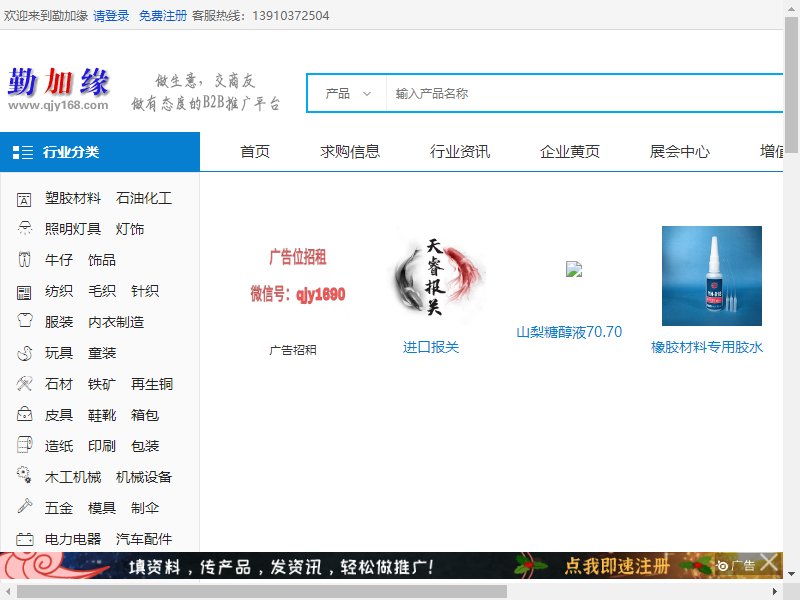This screenshot has height=600, width=800.
Task: Click the scroll left arrow
Action: pos(8,592)
